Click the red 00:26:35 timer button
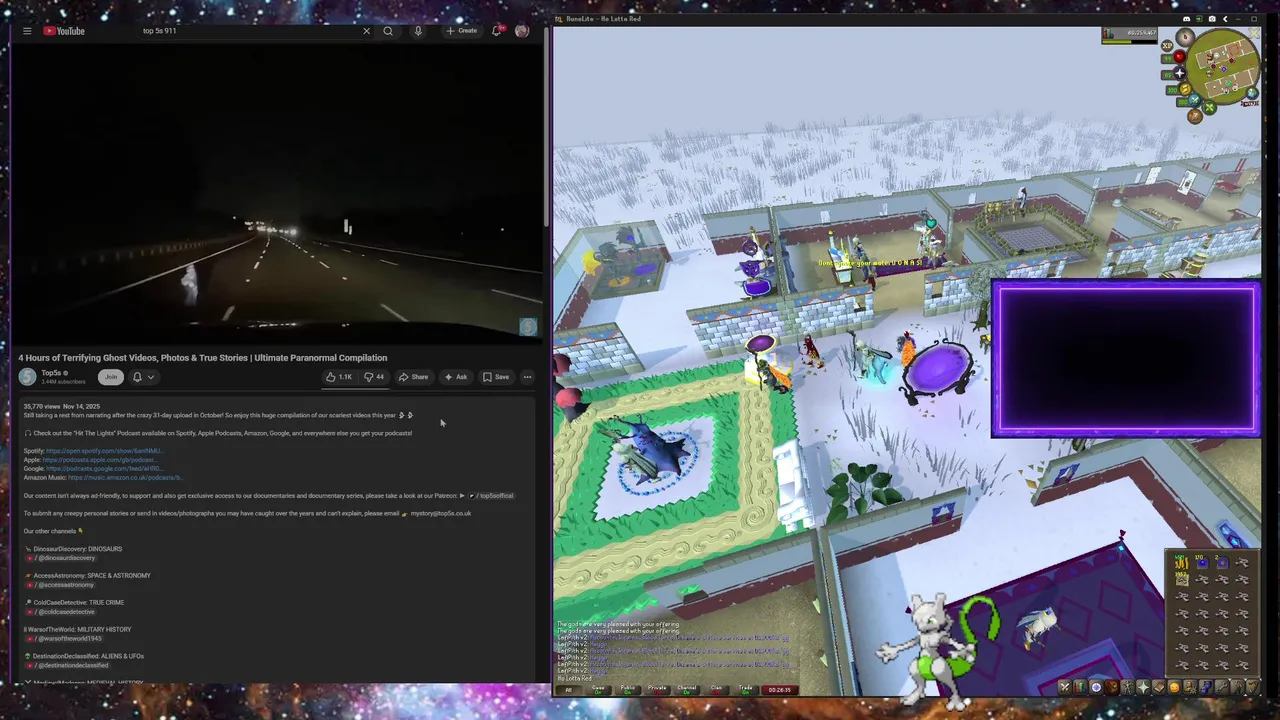This screenshot has width=1280, height=720. tap(779, 689)
